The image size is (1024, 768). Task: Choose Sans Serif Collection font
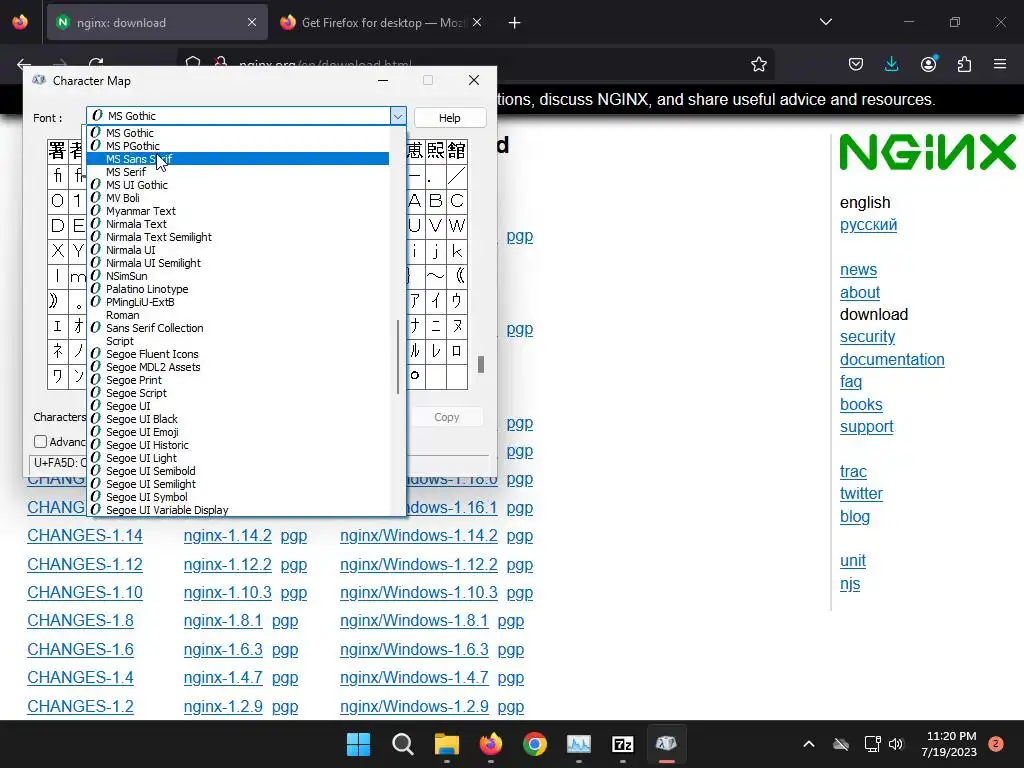(x=238, y=328)
